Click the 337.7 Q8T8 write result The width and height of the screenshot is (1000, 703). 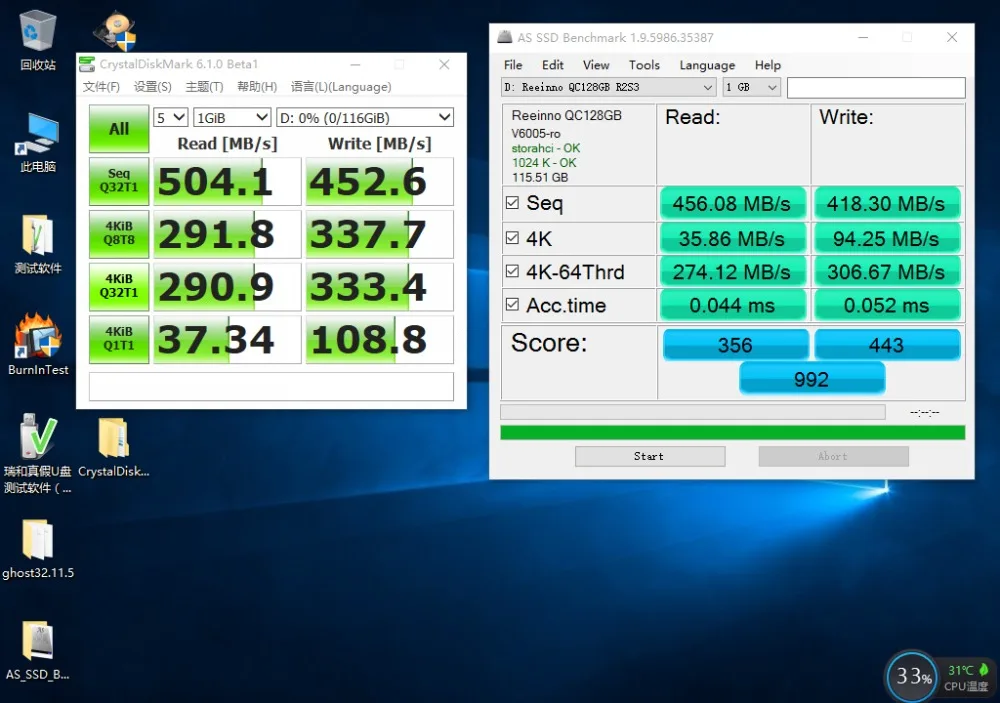pos(379,234)
